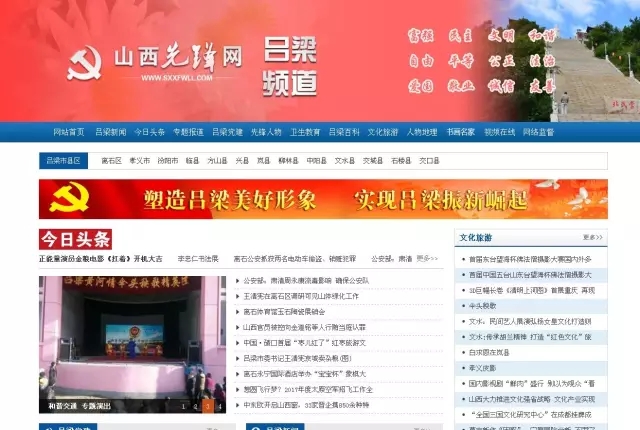
Task: Open 人物地理 navigation item
Action: (x=422, y=132)
